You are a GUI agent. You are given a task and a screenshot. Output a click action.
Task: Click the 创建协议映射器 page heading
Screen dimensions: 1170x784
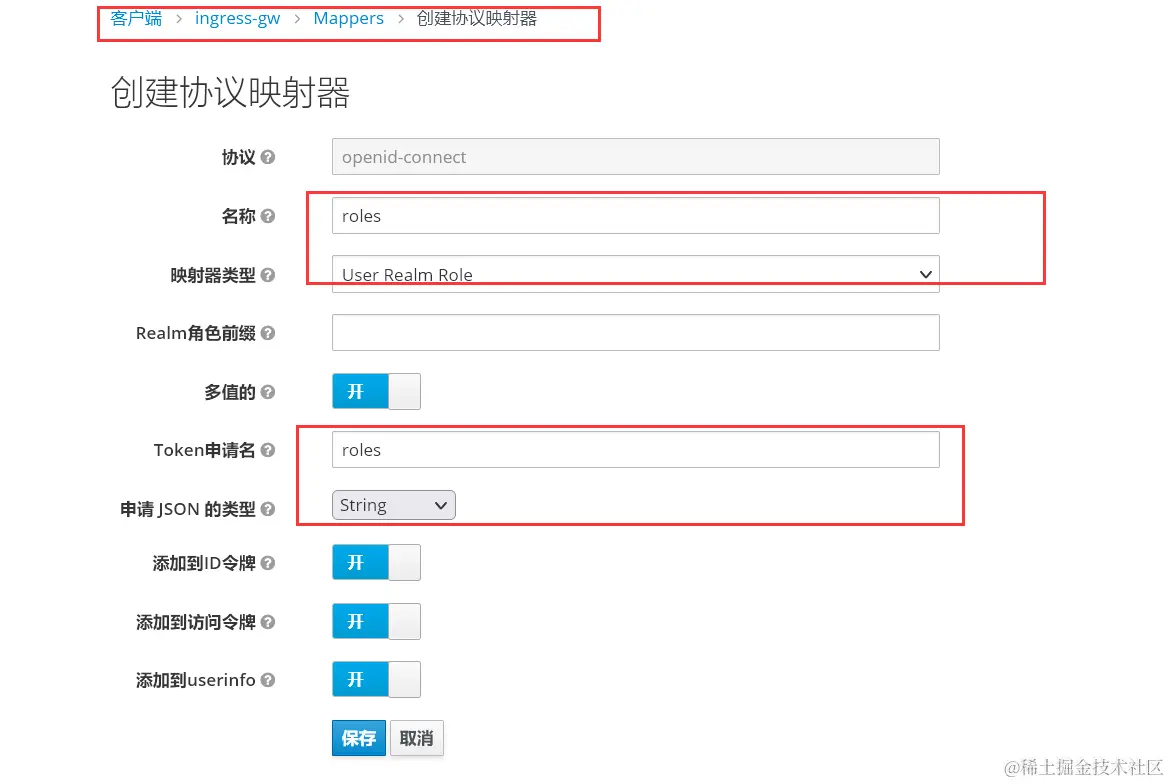(230, 92)
